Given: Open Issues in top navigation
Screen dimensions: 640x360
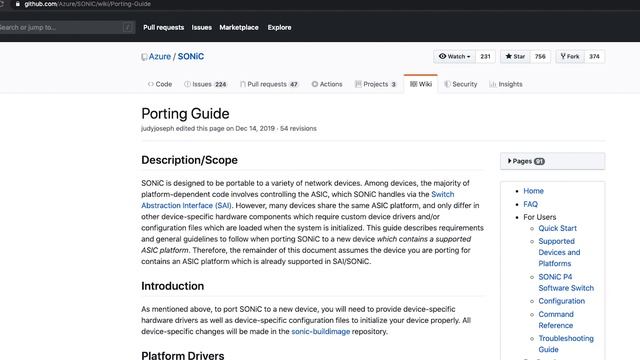Looking at the screenshot, I should pyautogui.click(x=202, y=27).
